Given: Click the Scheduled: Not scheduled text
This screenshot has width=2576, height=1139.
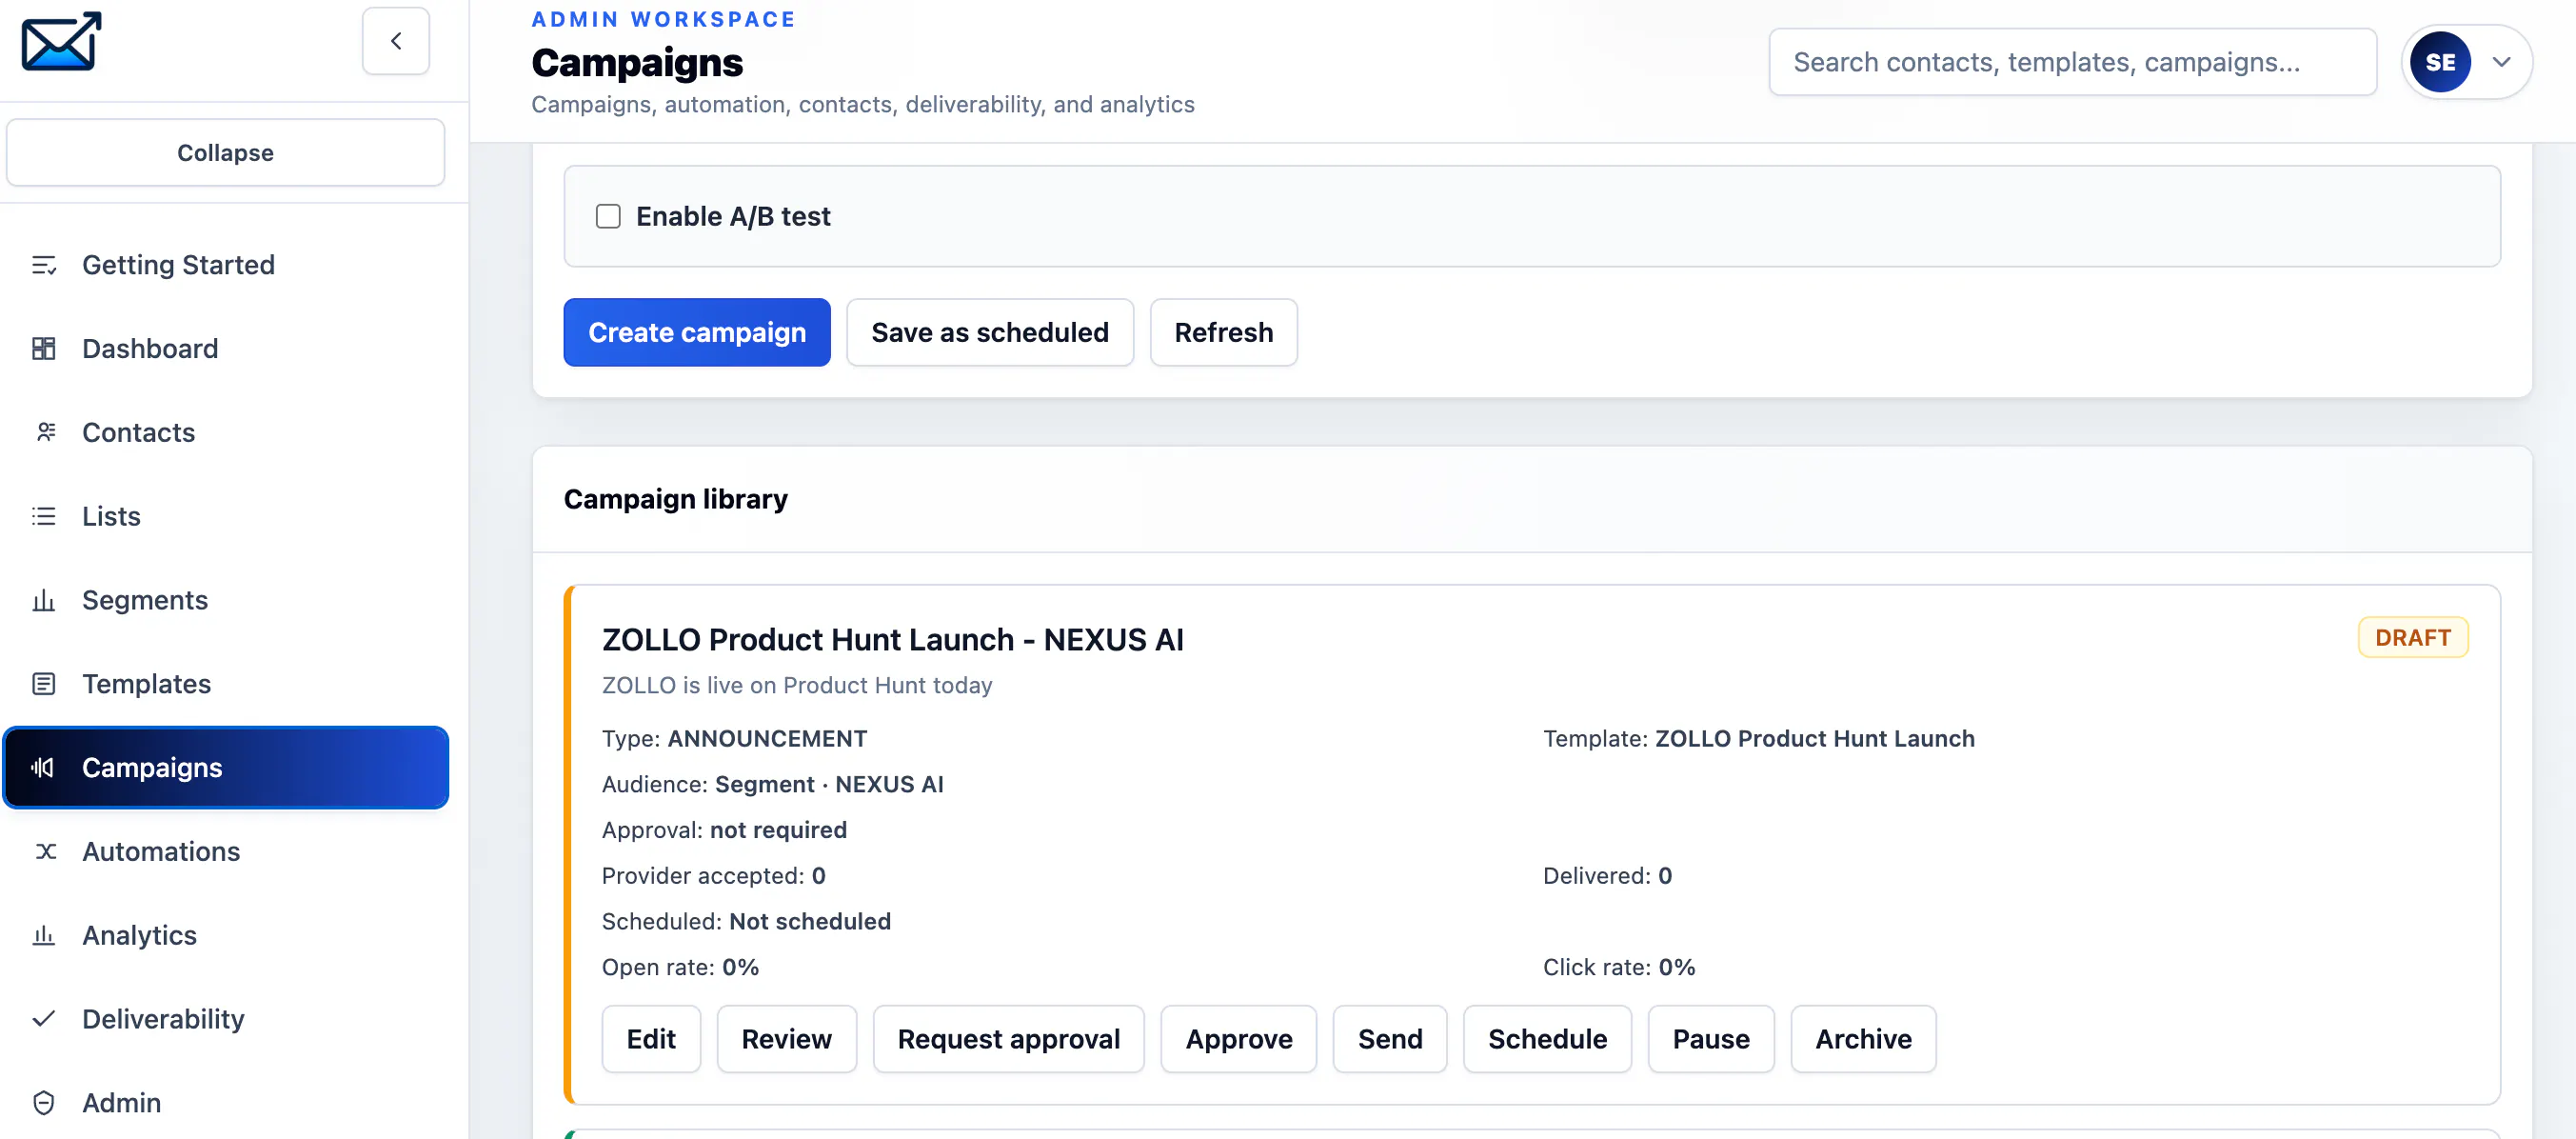Looking at the screenshot, I should (746, 922).
